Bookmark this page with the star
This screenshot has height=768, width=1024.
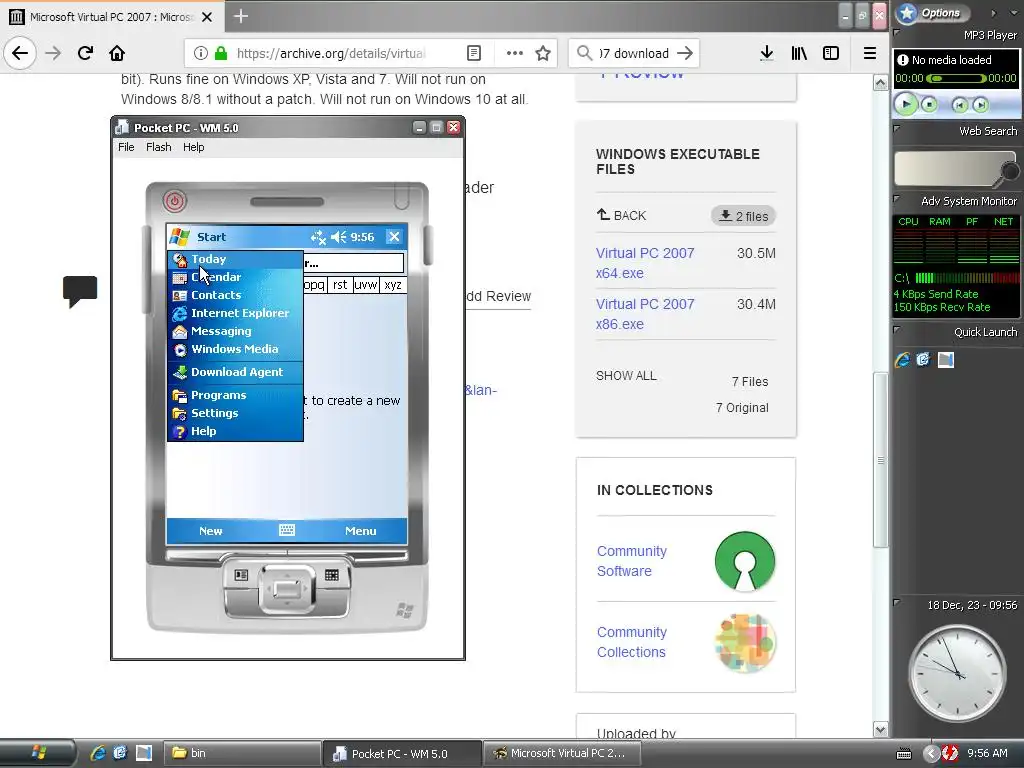click(x=543, y=54)
